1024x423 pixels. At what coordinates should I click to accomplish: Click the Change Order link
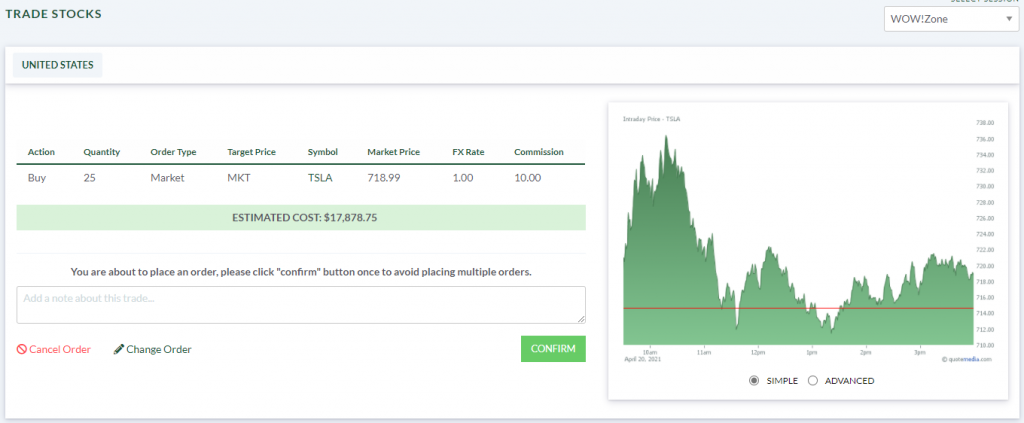tap(153, 349)
